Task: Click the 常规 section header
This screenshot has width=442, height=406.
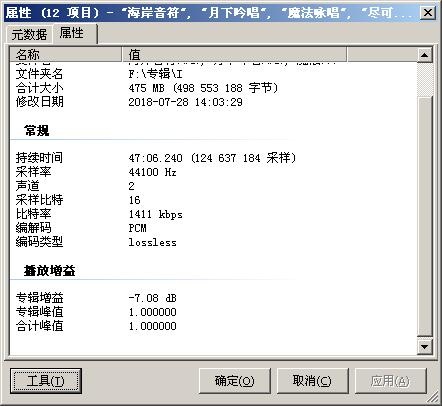Action: click(37, 131)
